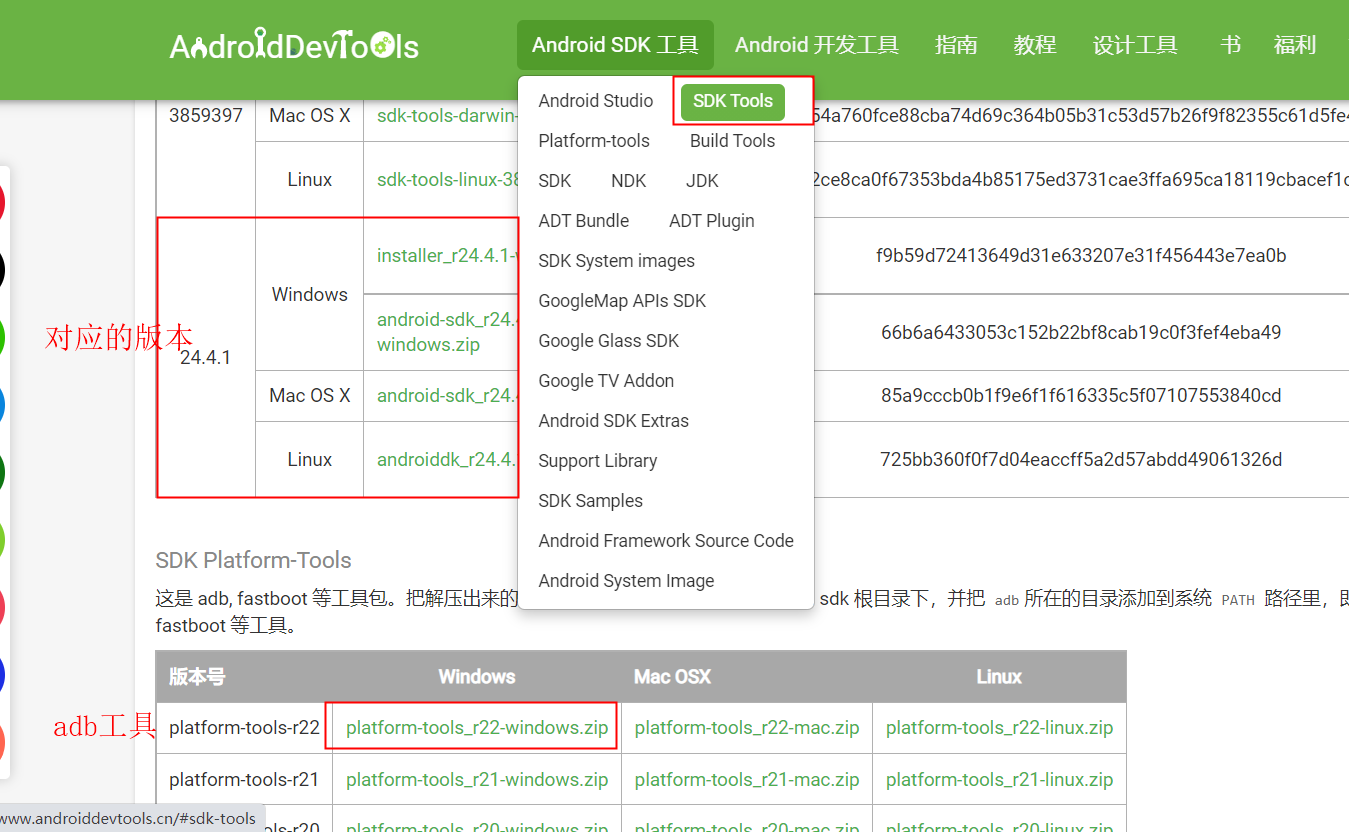Click the platform-tools-r21 version cell
Screen dimensions: 1349x837
[244, 780]
